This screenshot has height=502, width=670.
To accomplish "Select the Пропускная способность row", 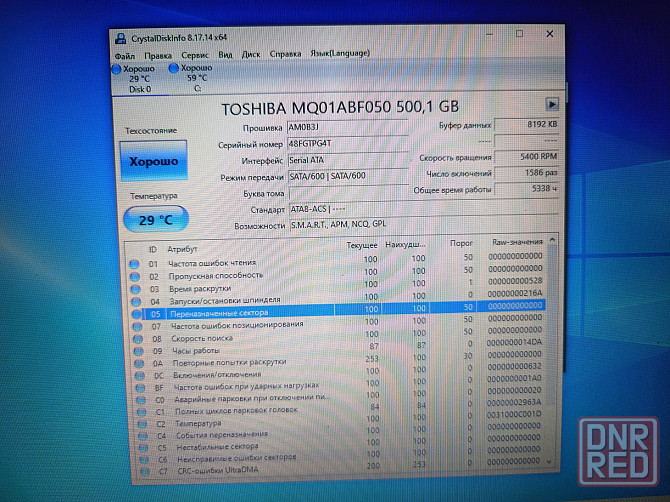I will pos(336,273).
